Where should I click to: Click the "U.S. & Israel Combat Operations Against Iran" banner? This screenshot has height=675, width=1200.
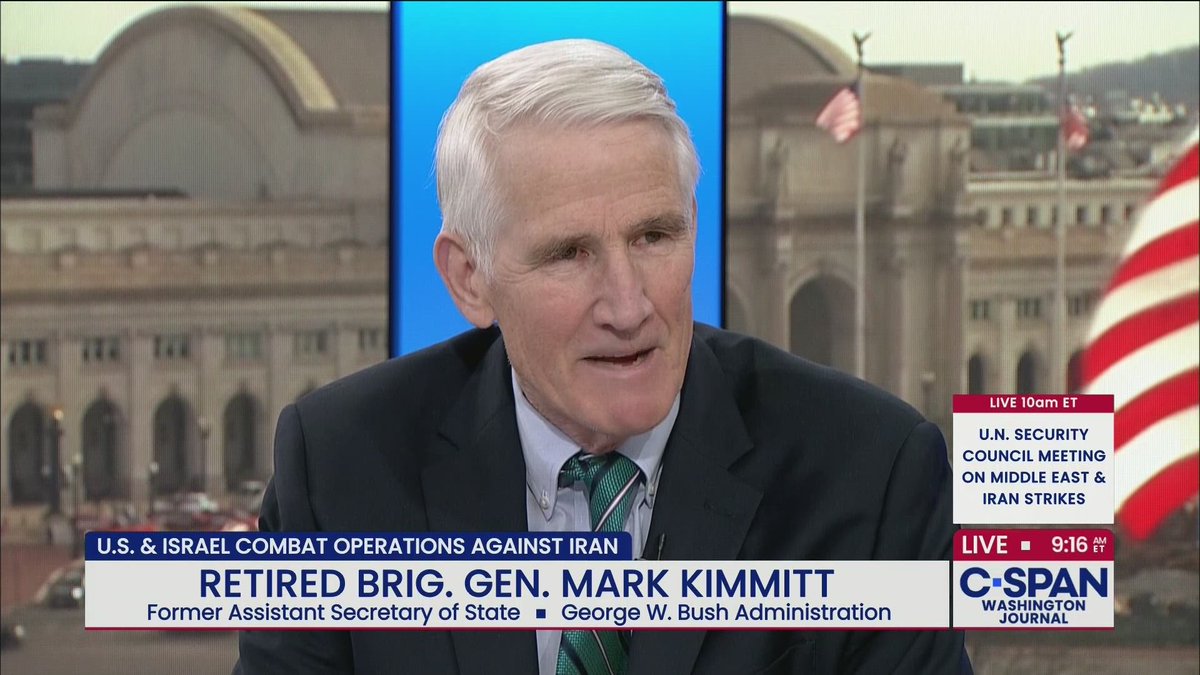[x=358, y=546]
